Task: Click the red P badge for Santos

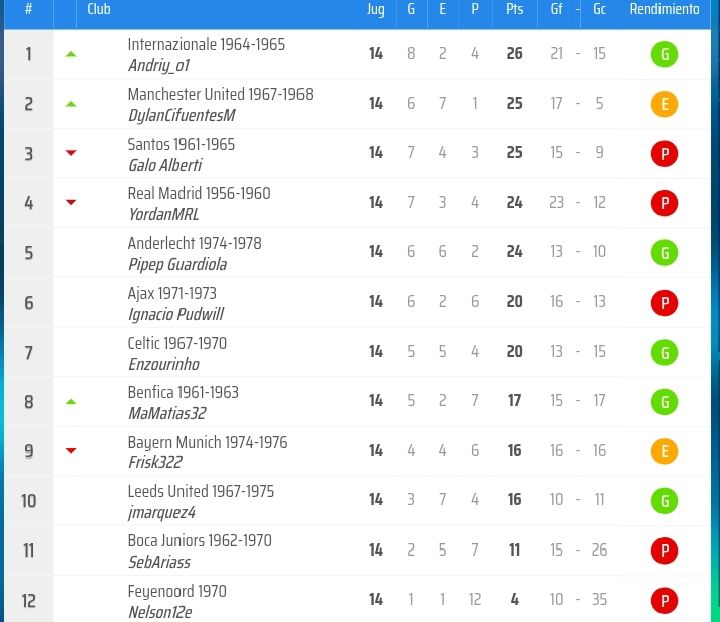Action: tap(664, 154)
